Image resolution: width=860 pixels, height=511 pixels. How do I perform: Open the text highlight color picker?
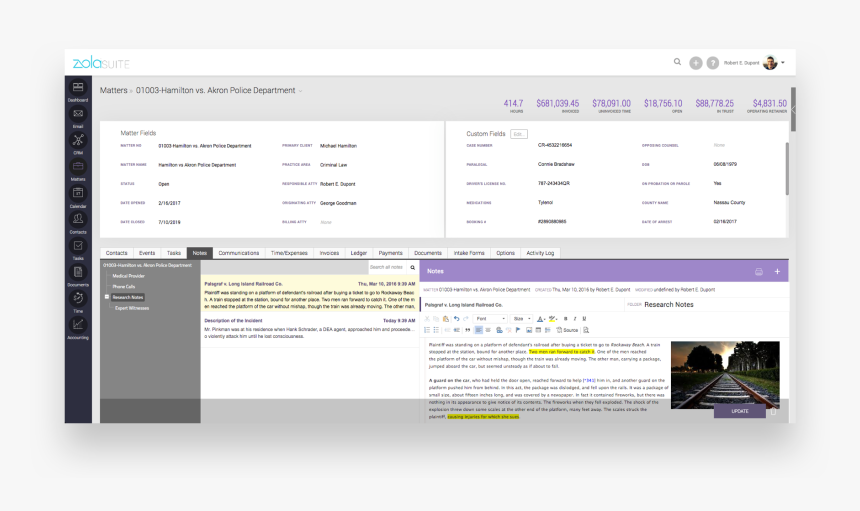tap(552, 318)
